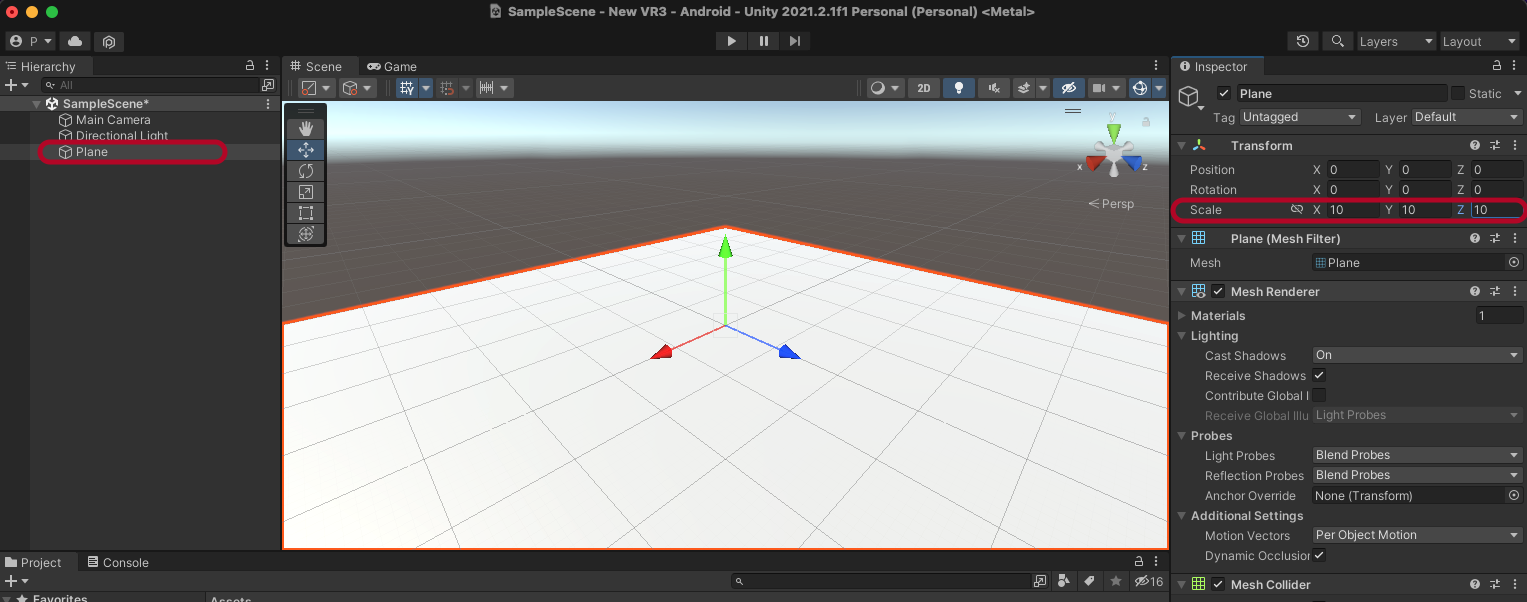Enable Contribute Global Illumination checkbox

tap(1319, 395)
